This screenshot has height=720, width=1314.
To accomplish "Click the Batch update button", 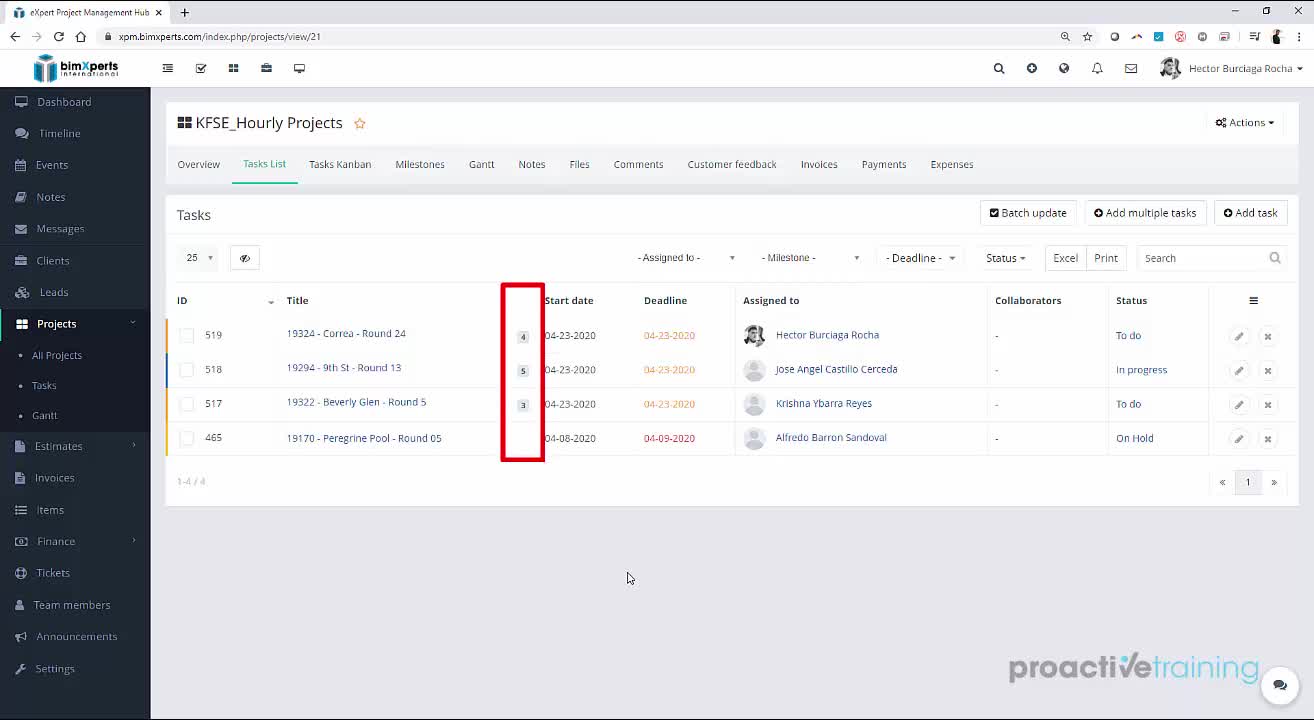I will (1028, 213).
